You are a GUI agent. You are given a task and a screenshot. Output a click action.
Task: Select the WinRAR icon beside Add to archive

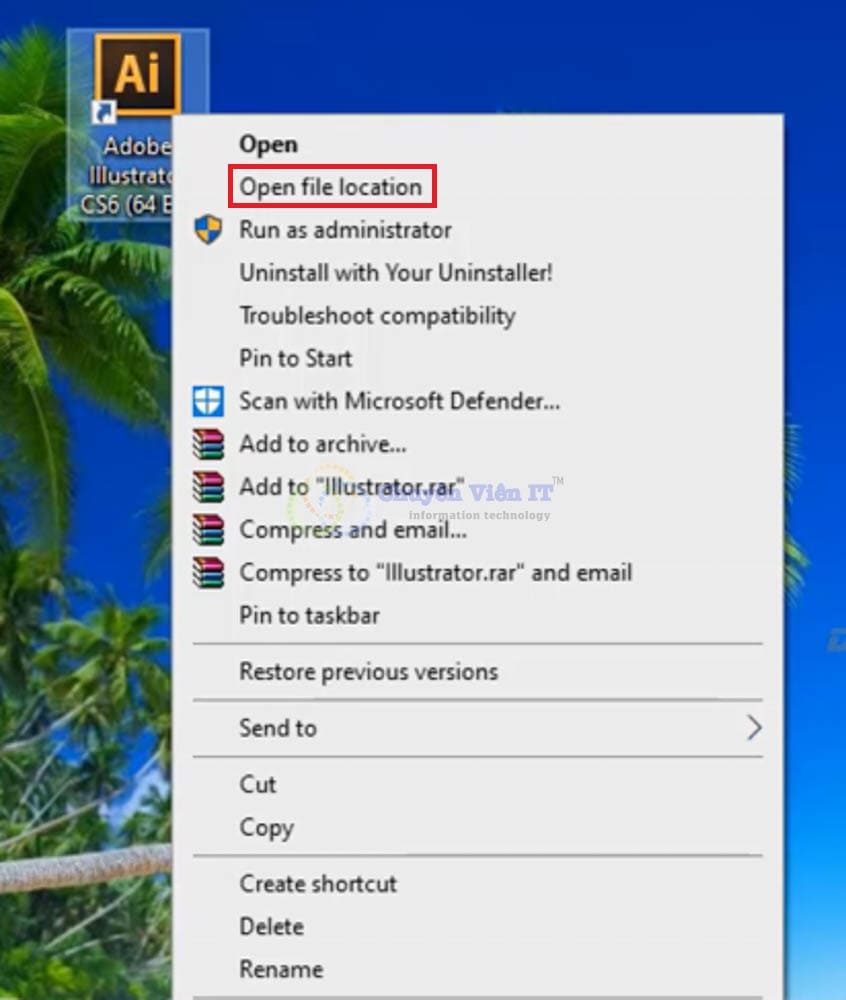point(208,444)
